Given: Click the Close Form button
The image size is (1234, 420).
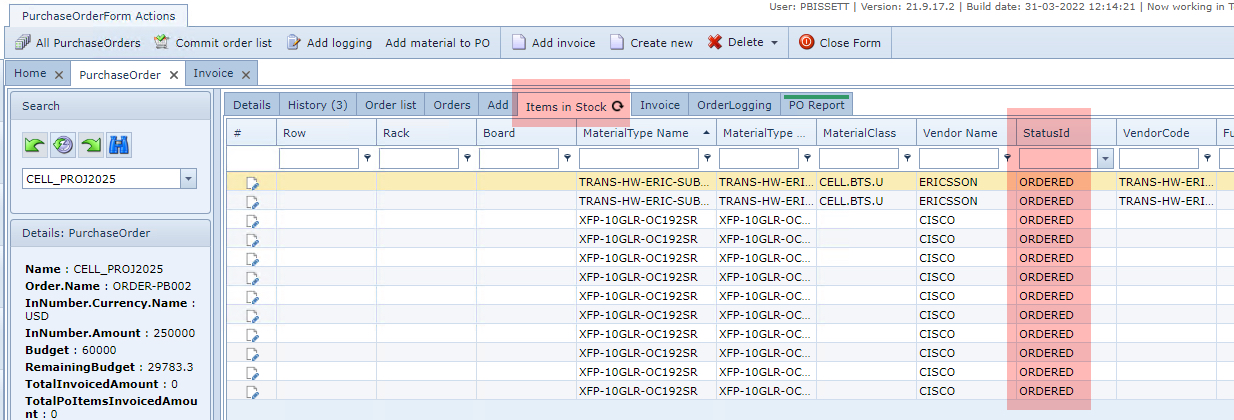Looking at the screenshot, I should point(840,43).
